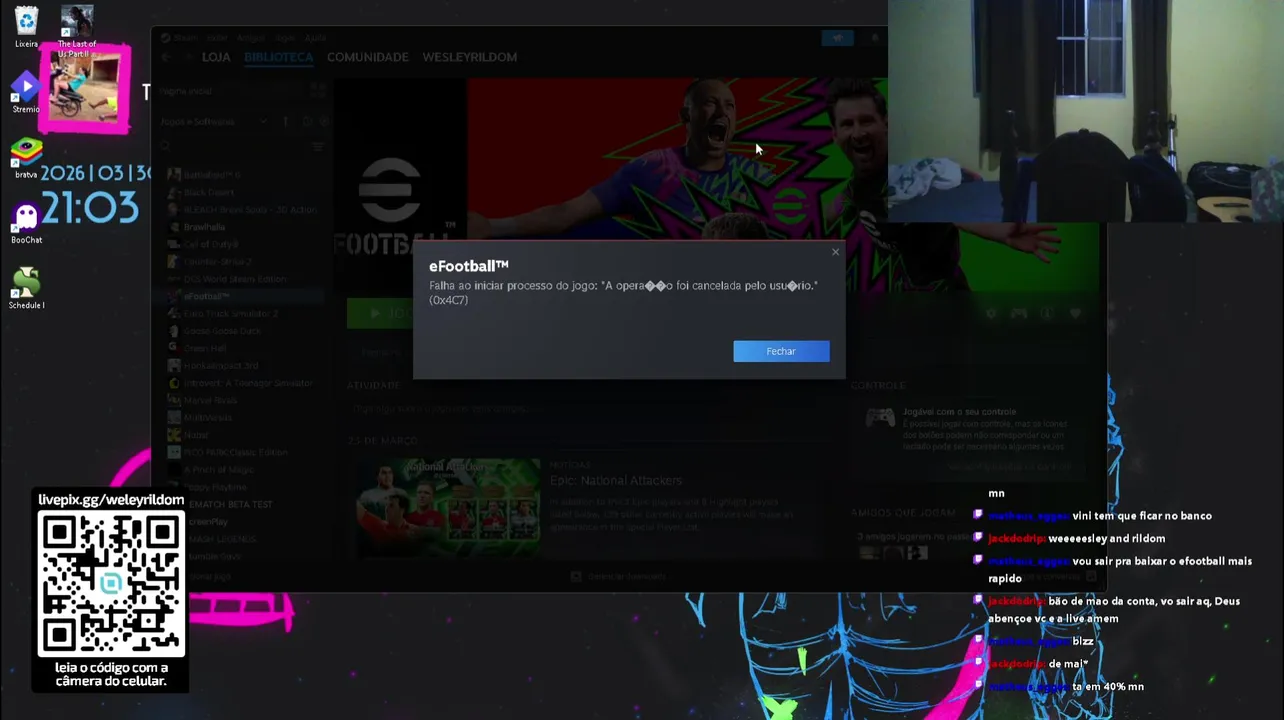Click Fechar in the eFootball error dialog
Viewport: 1284px width, 720px height.
[x=781, y=351]
